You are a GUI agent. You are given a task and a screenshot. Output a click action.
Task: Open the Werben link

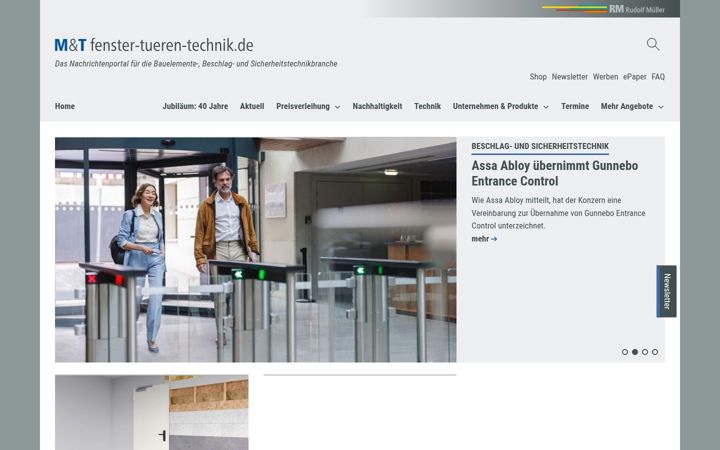tap(605, 77)
